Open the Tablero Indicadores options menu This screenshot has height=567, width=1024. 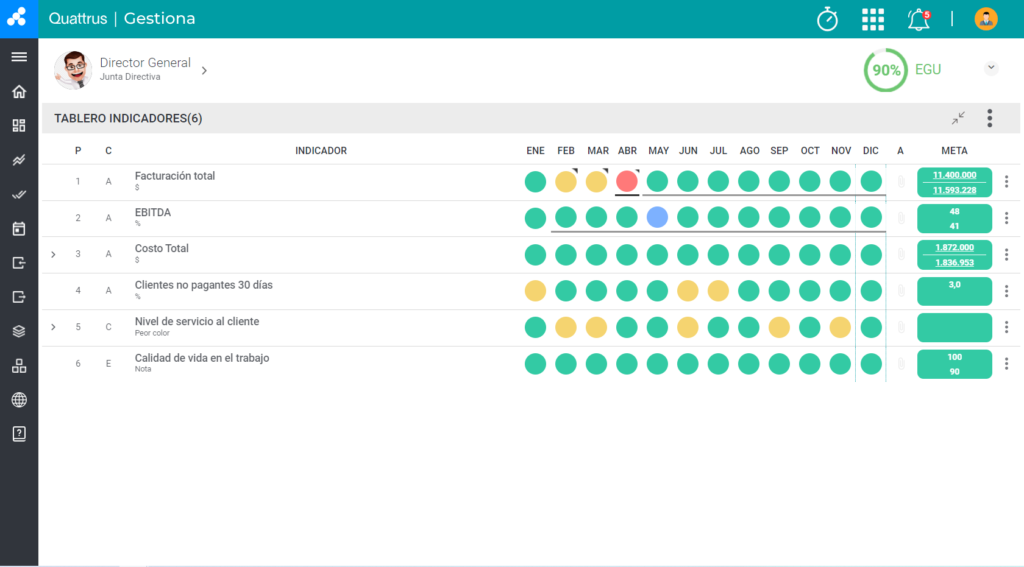(x=989, y=118)
